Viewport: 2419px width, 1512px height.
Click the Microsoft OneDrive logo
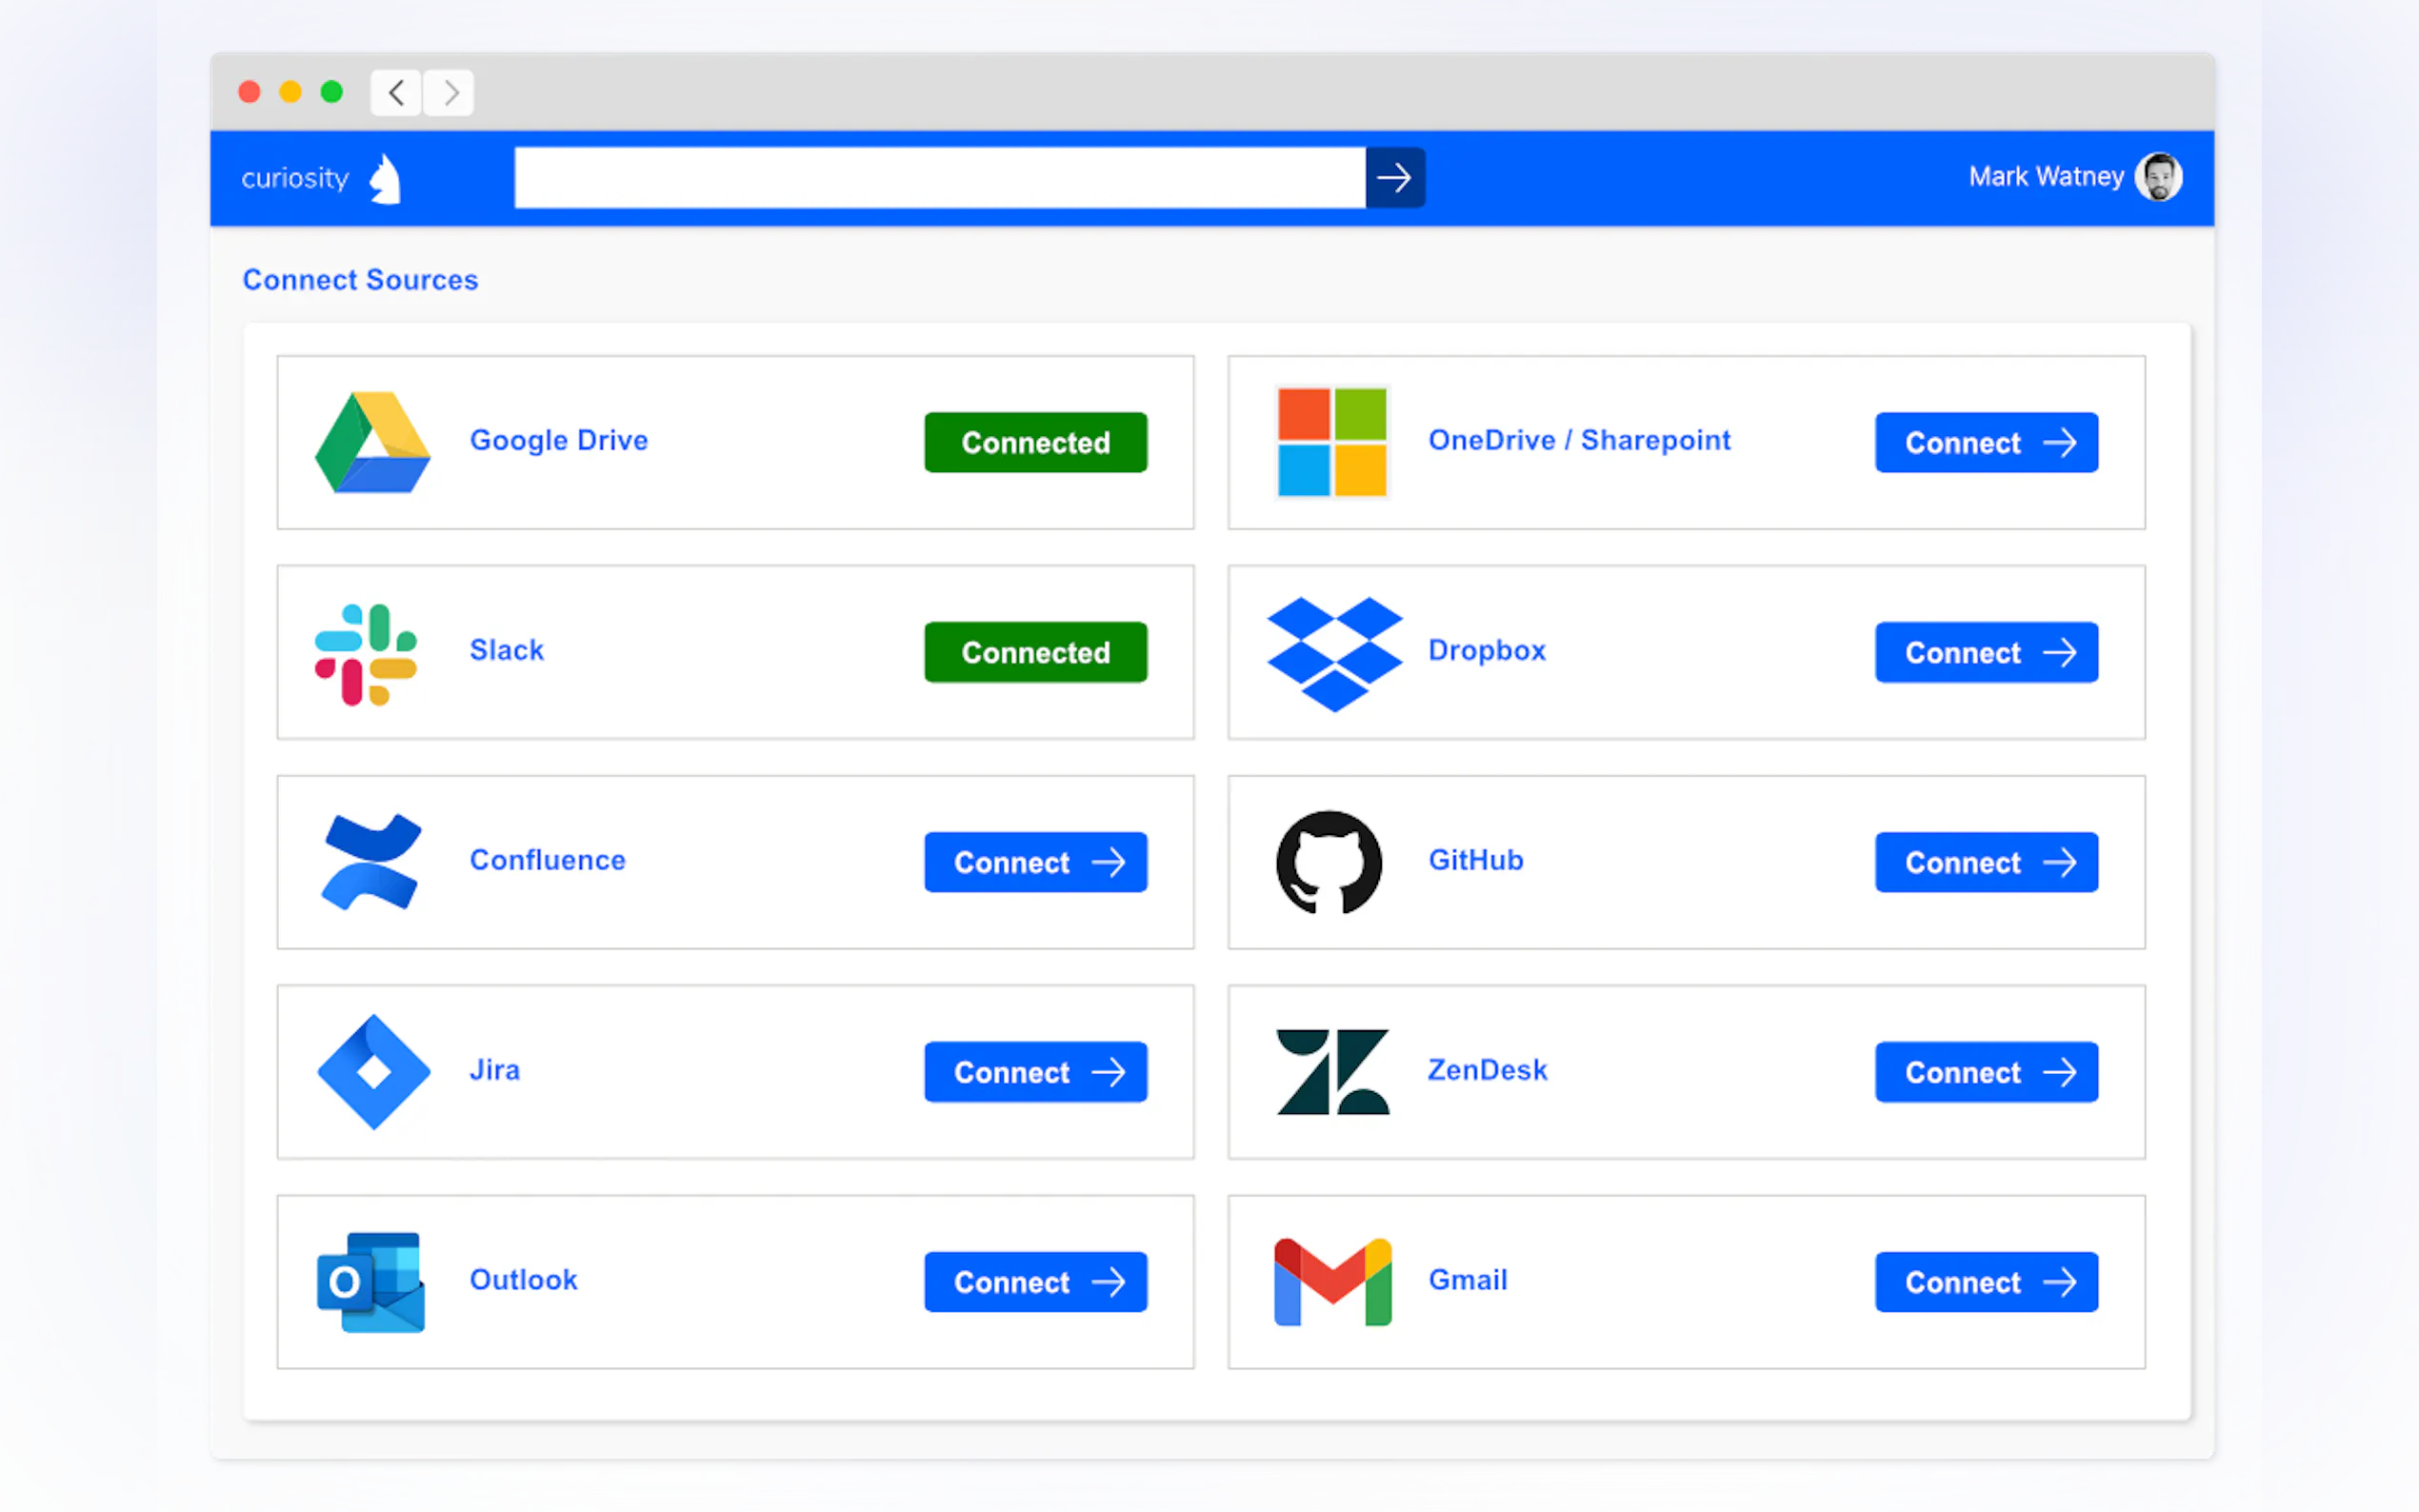[x=1332, y=442]
